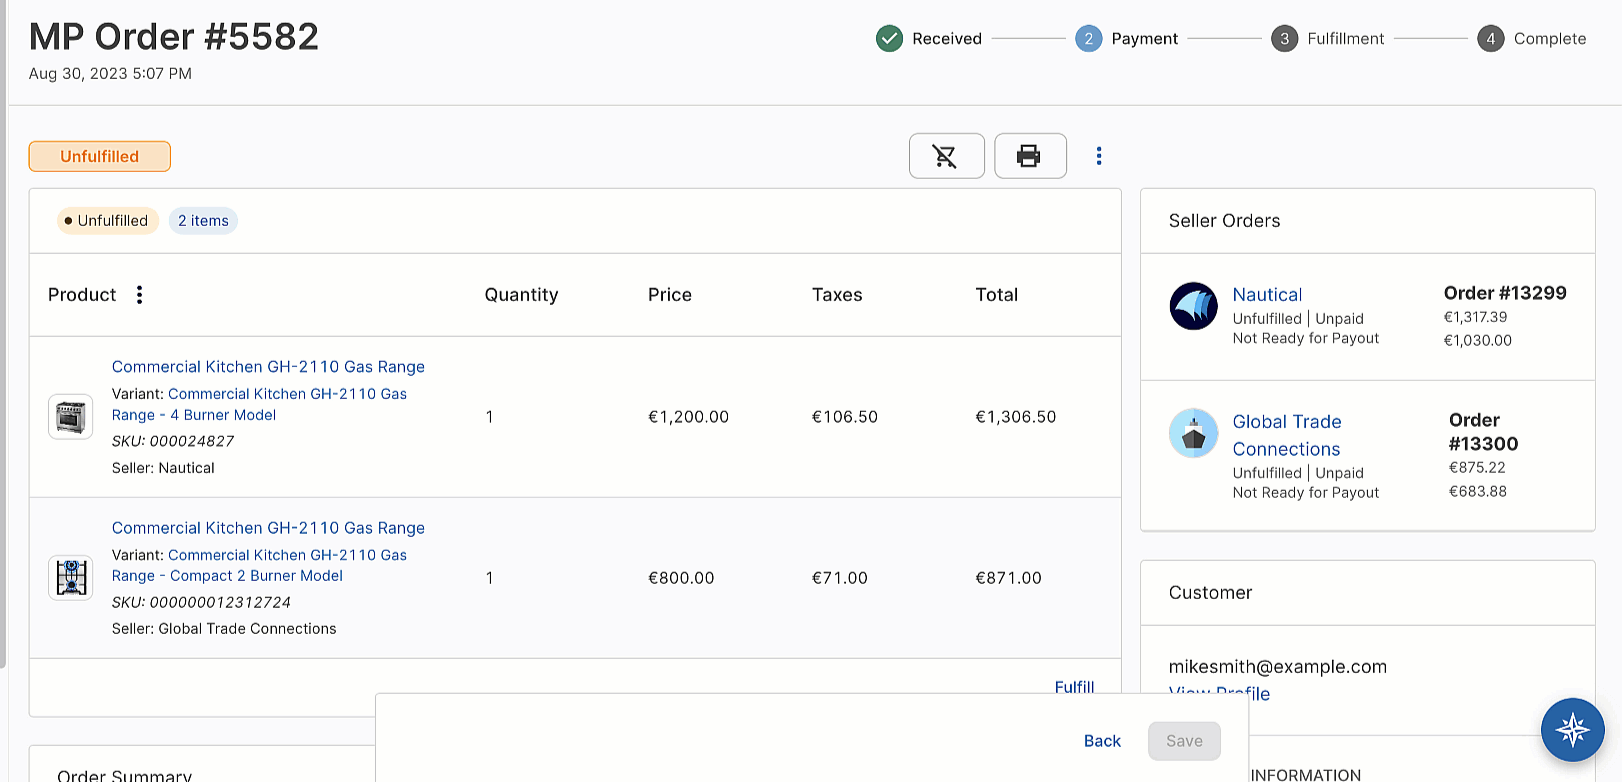Open the Compact 2 Burner product thumbnail
Screen dimensions: 1622x782
pos(71,578)
